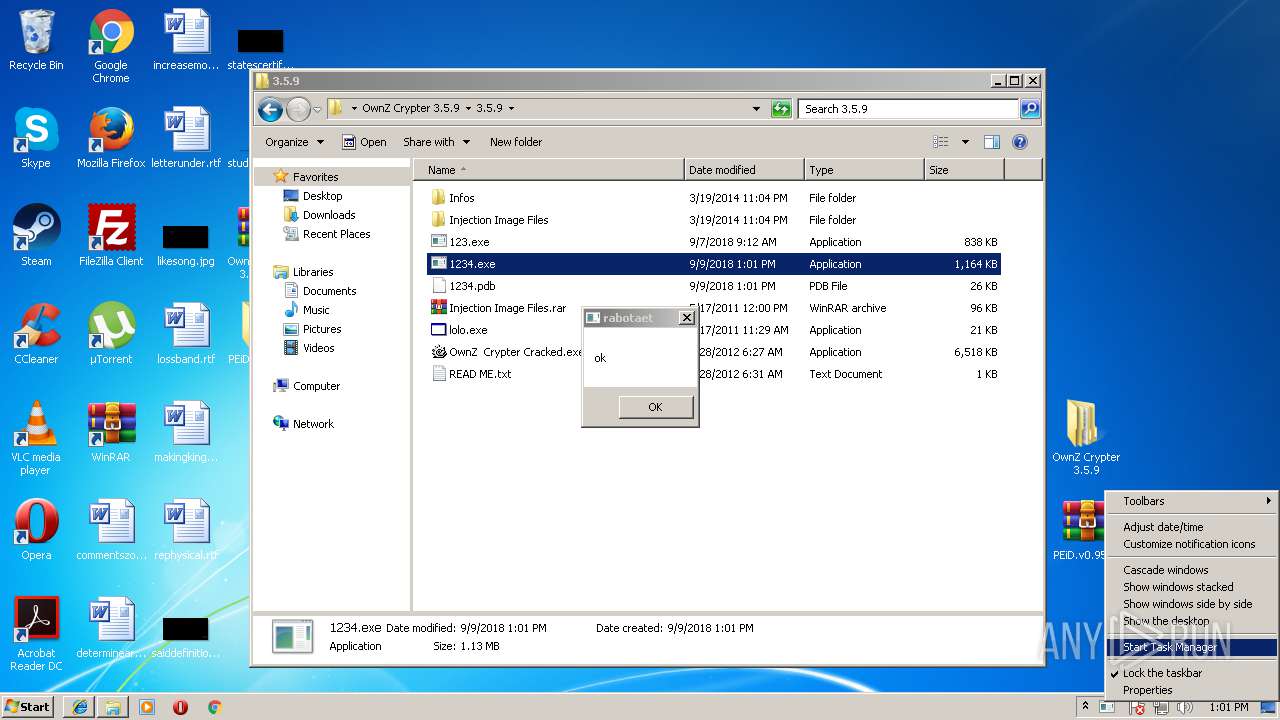Open taskbar Properties menu entry
This screenshot has height=720, width=1280.
(x=1192, y=690)
